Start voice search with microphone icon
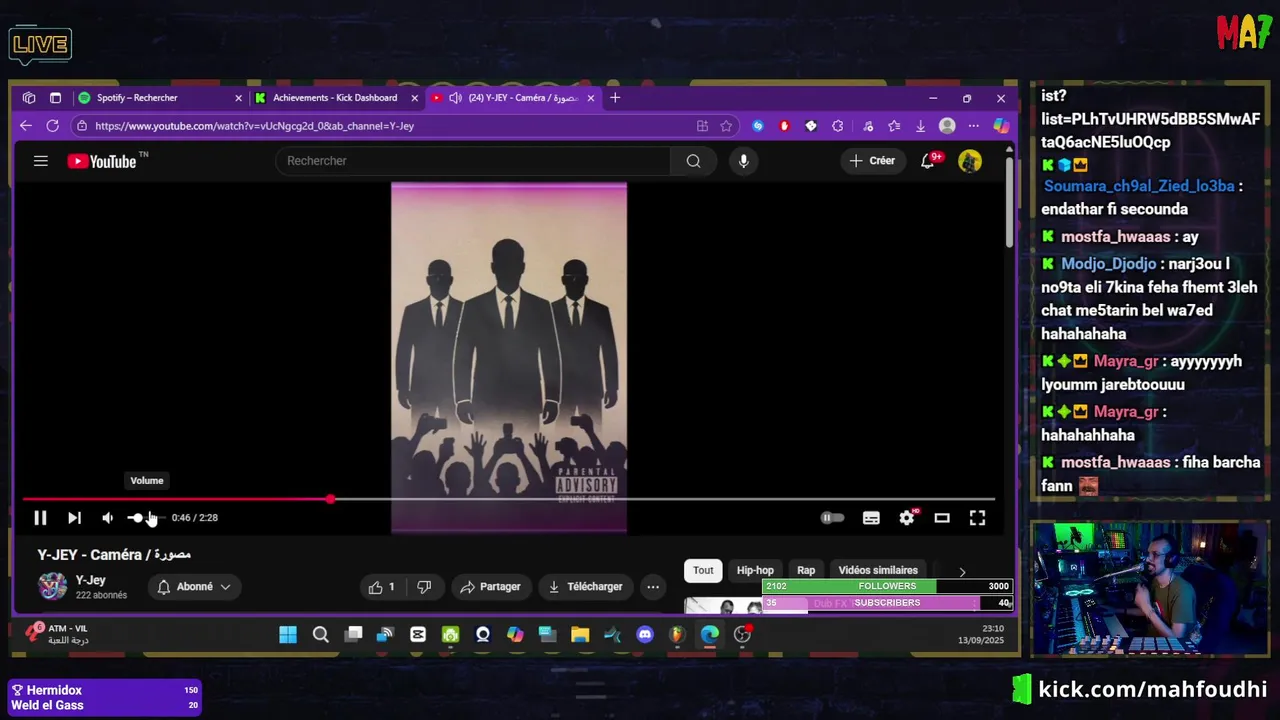1280x720 pixels. [743, 161]
